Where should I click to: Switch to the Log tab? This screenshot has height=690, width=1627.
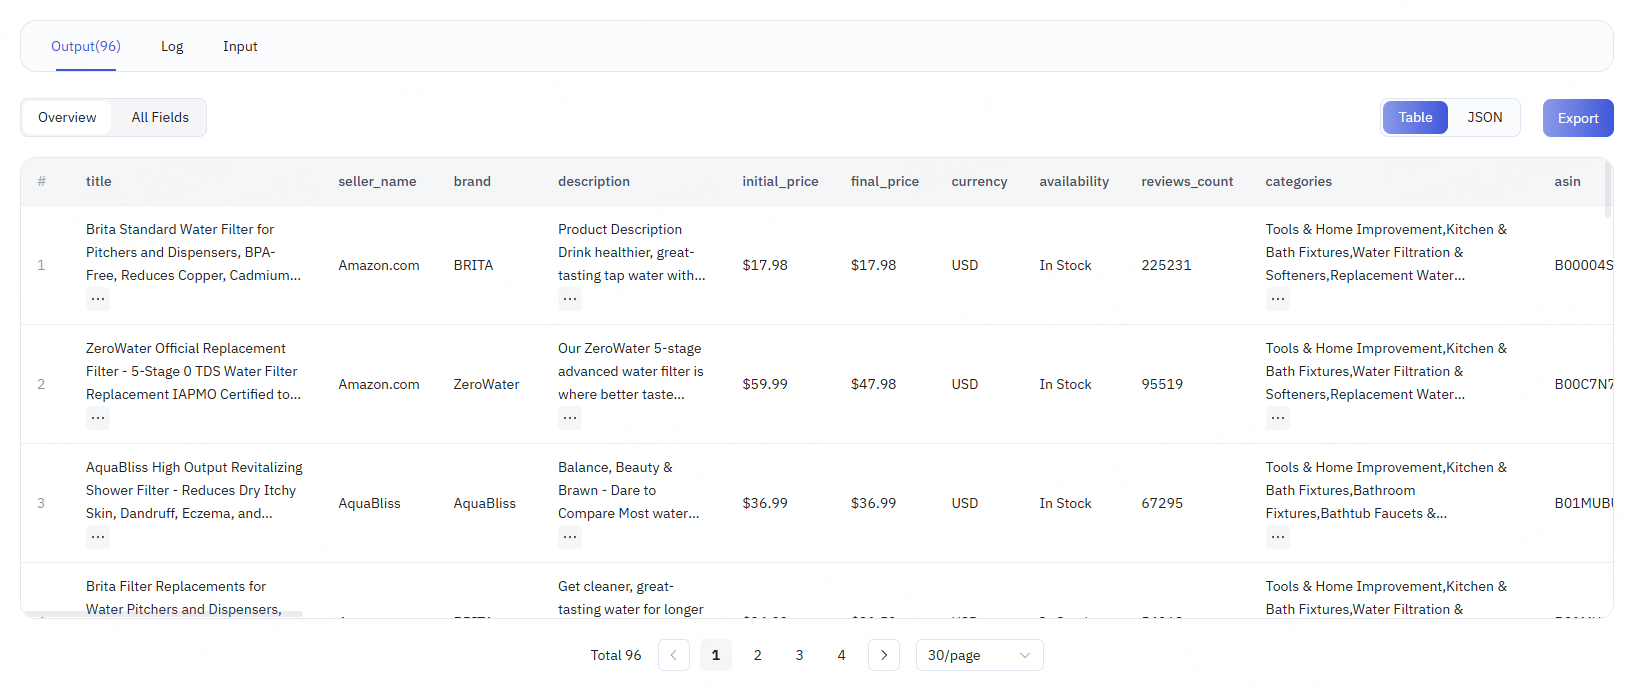pos(172,46)
